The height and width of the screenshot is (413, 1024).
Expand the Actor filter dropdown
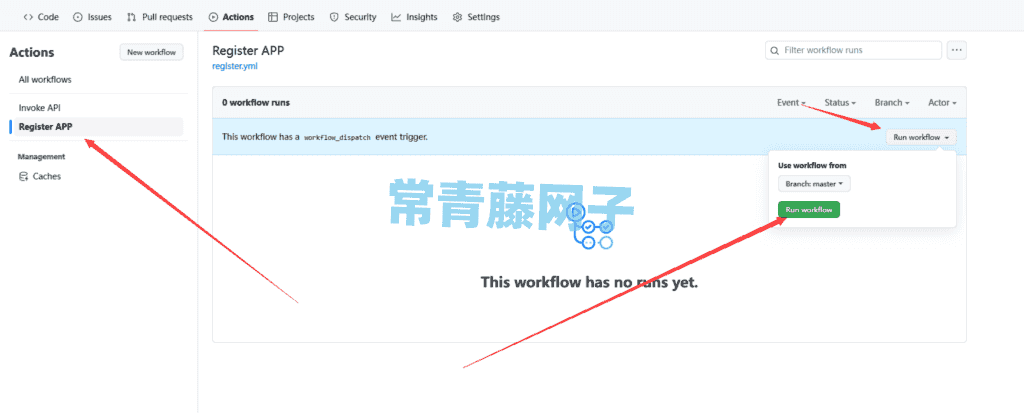tap(942, 103)
